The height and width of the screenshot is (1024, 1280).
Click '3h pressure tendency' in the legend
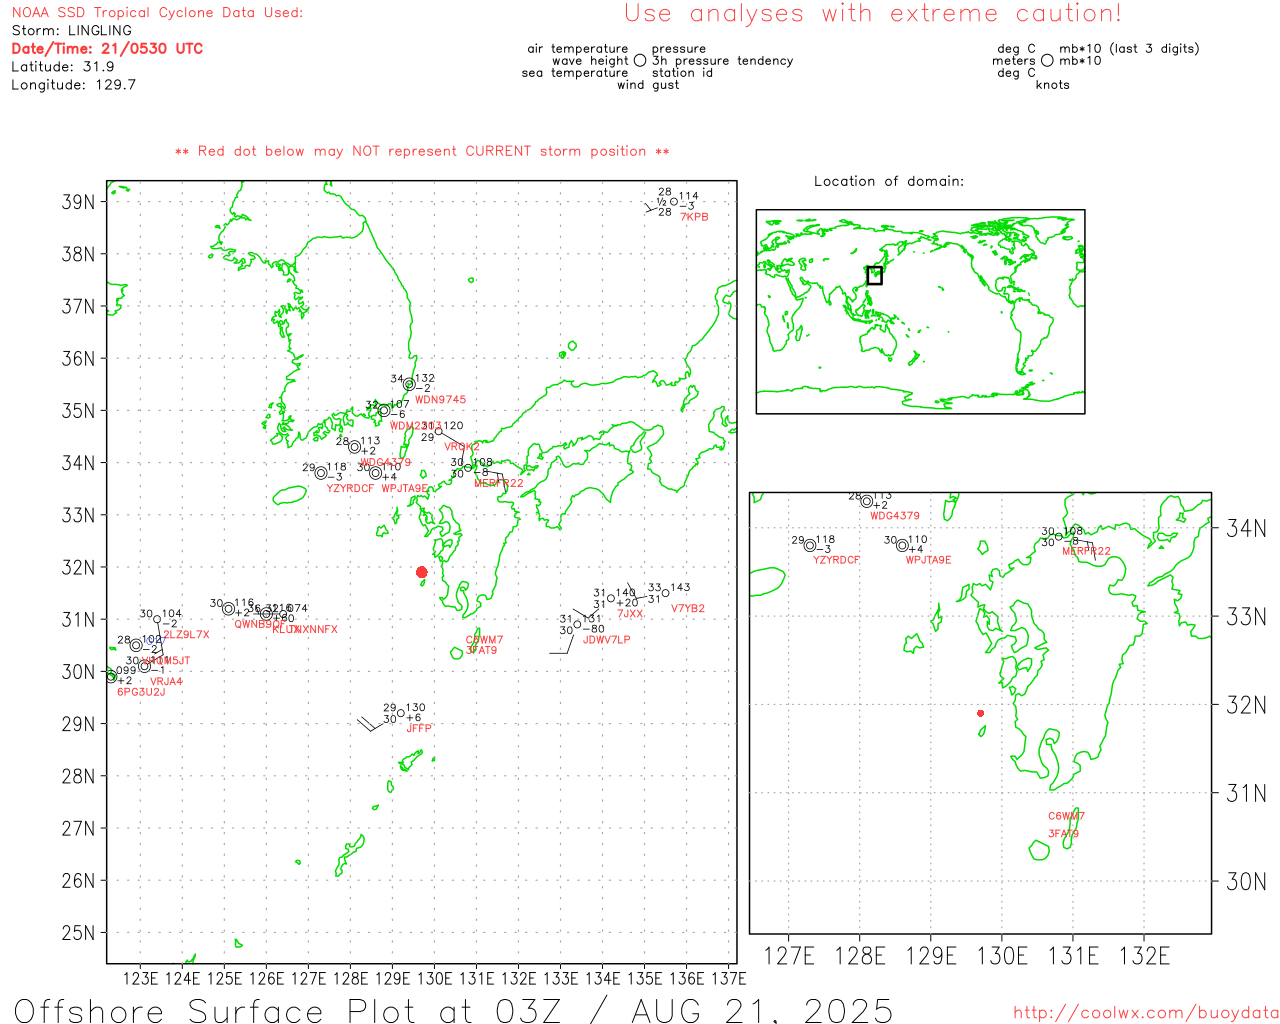(723, 61)
